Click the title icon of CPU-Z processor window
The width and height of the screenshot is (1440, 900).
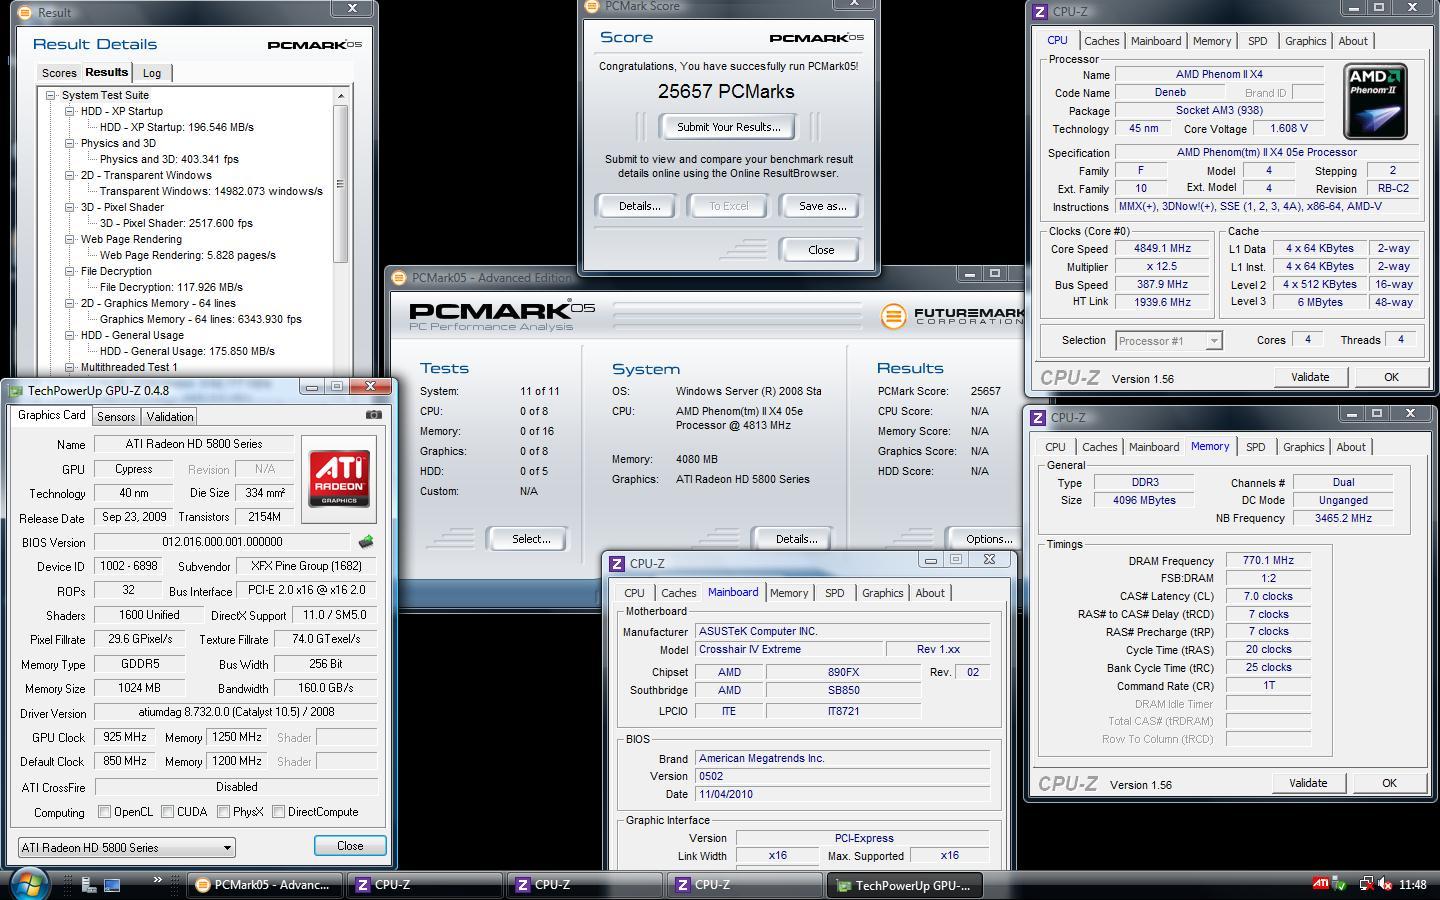1041,12
